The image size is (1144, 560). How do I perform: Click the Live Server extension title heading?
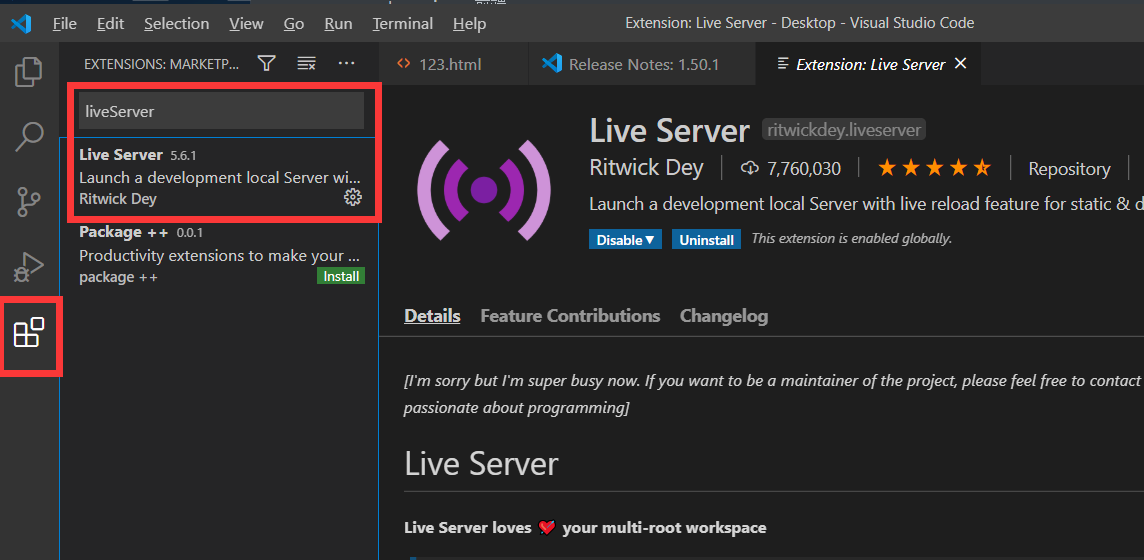(669, 131)
